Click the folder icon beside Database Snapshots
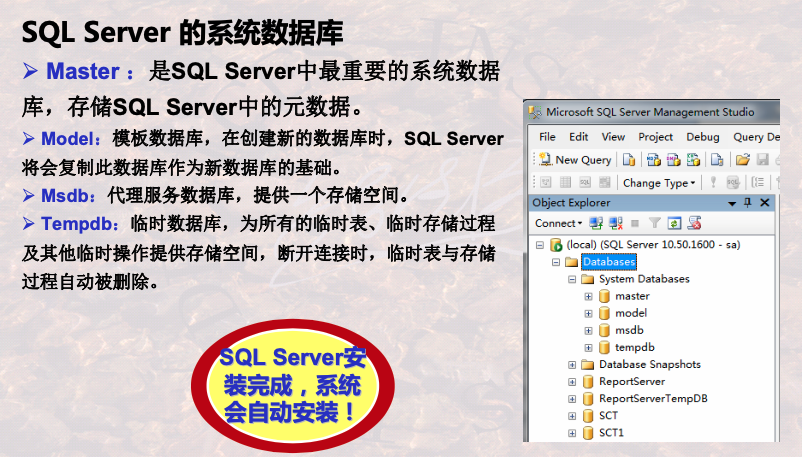Screen dimensions: 802x457 (588, 364)
